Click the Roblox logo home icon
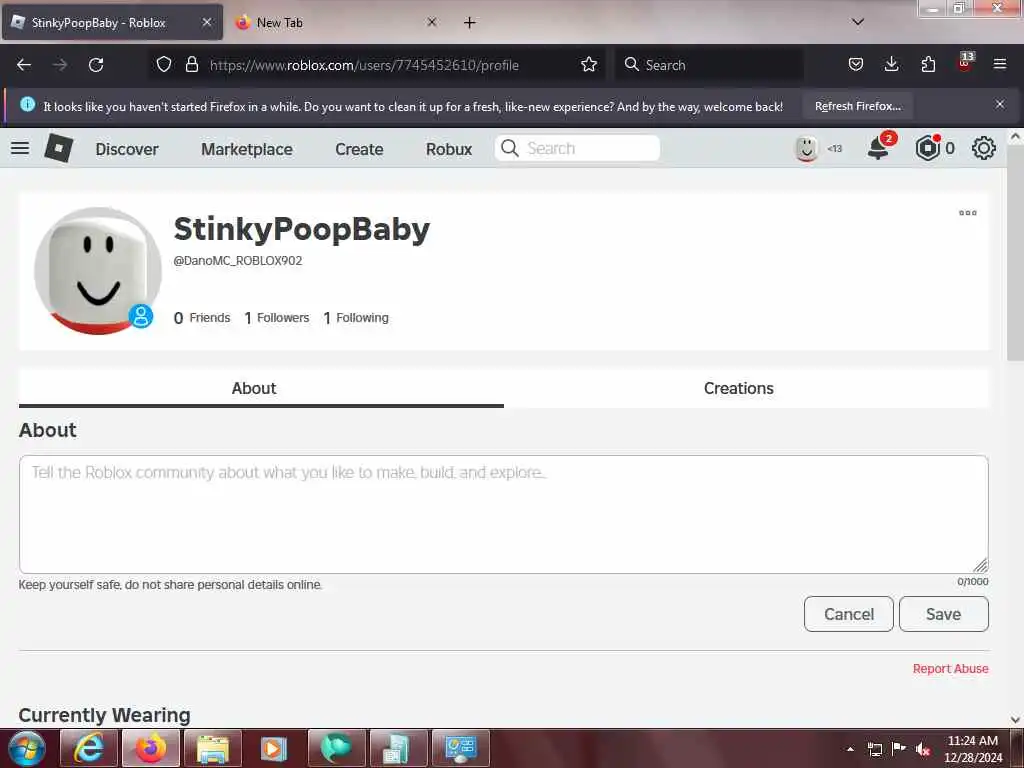The height and width of the screenshot is (768, 1024). 58,148
